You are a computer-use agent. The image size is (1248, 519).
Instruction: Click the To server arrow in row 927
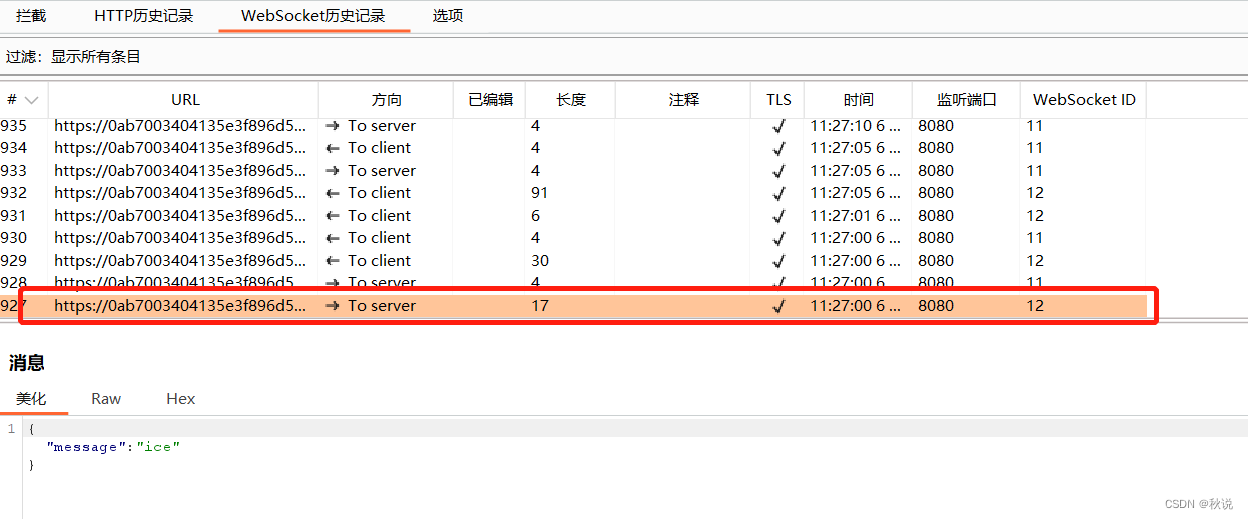[x=333, y=306]
